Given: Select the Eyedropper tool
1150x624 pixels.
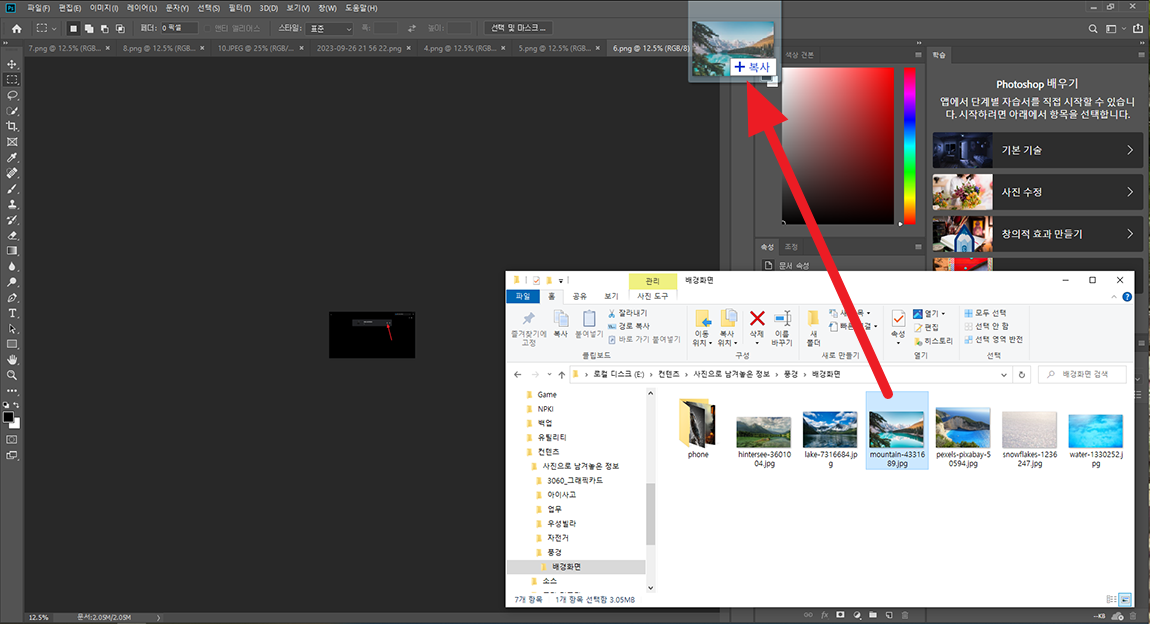Looking at the screenshot, I should 12,158.
